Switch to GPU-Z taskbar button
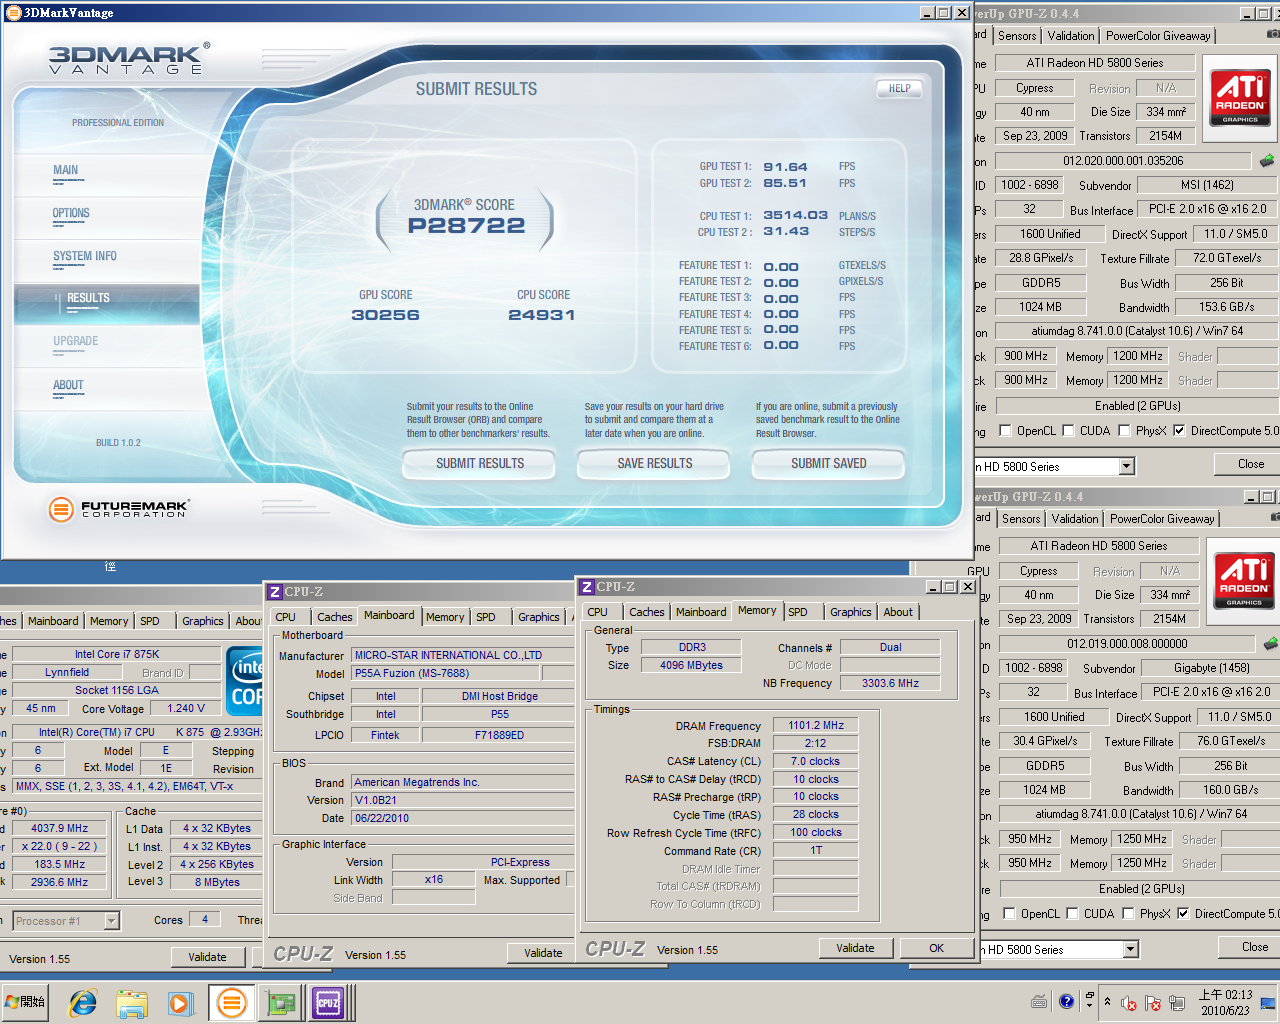This screenshot has height=1024, width=1280. pos(282,1002)
